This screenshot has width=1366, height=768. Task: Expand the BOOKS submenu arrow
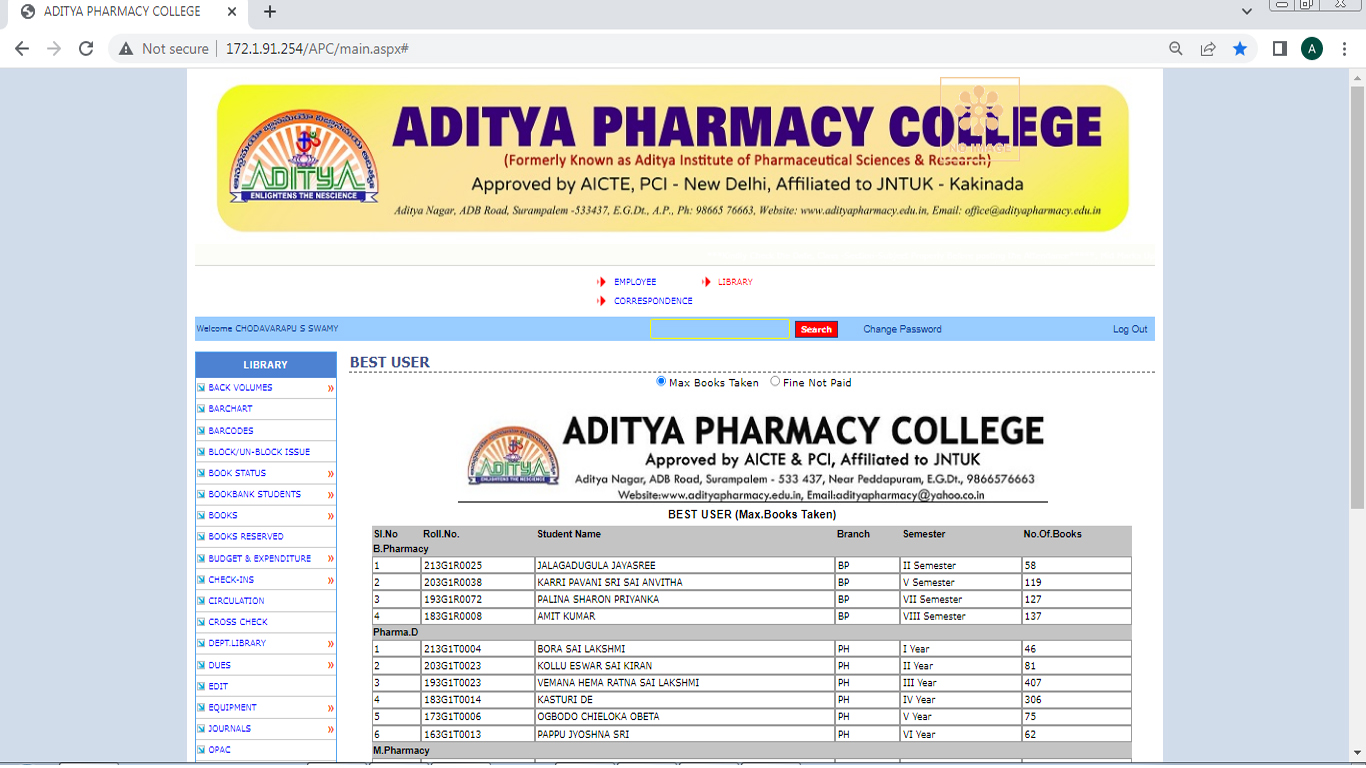click(x=330, y=516)
